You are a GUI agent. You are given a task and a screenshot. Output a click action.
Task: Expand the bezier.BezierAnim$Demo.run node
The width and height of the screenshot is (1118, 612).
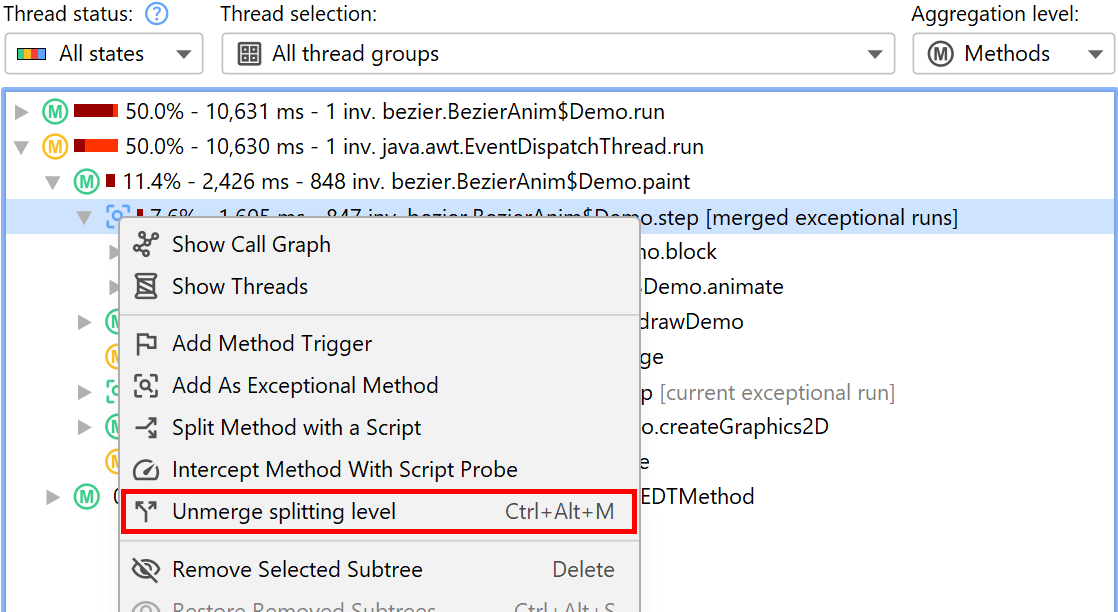[22, 112]
